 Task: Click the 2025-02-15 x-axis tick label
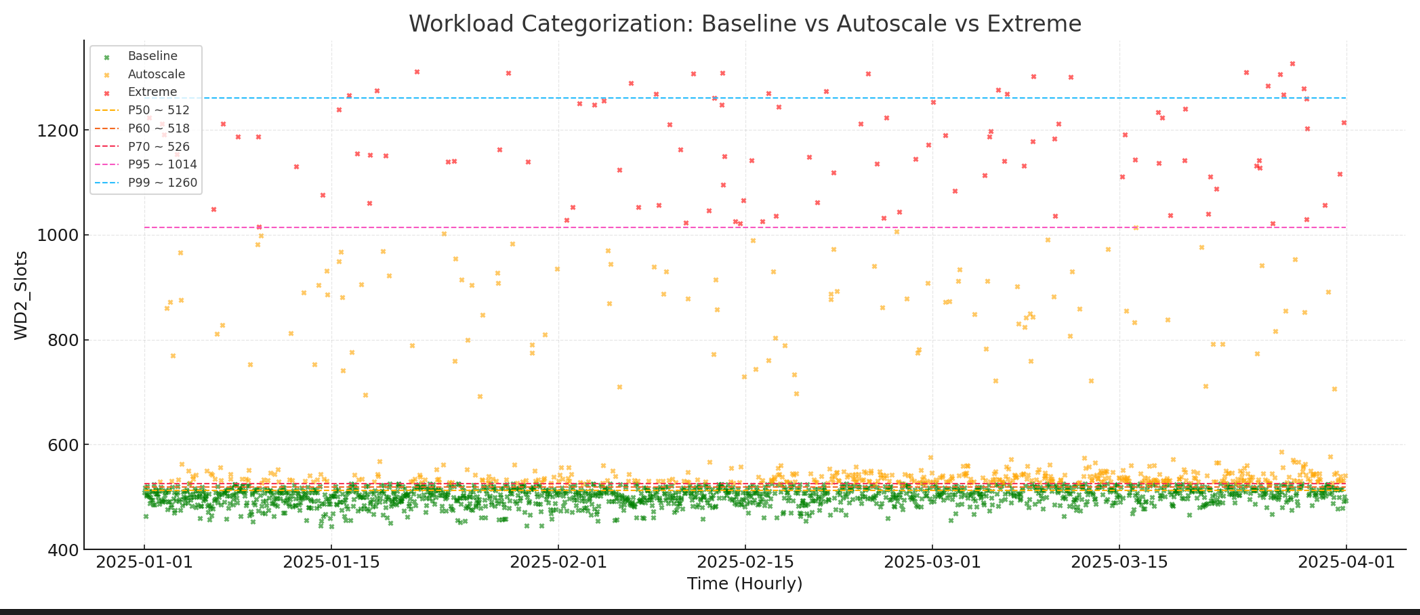point(745,563)
